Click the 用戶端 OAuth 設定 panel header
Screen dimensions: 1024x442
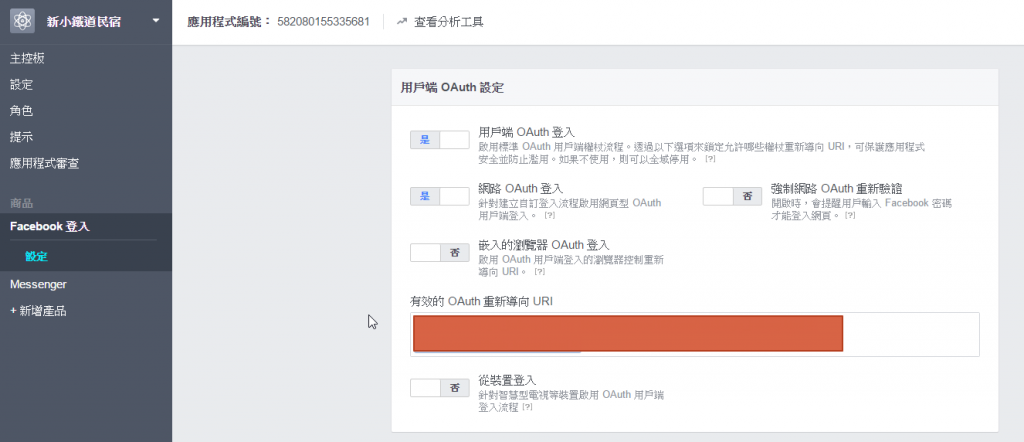point(695,87)
